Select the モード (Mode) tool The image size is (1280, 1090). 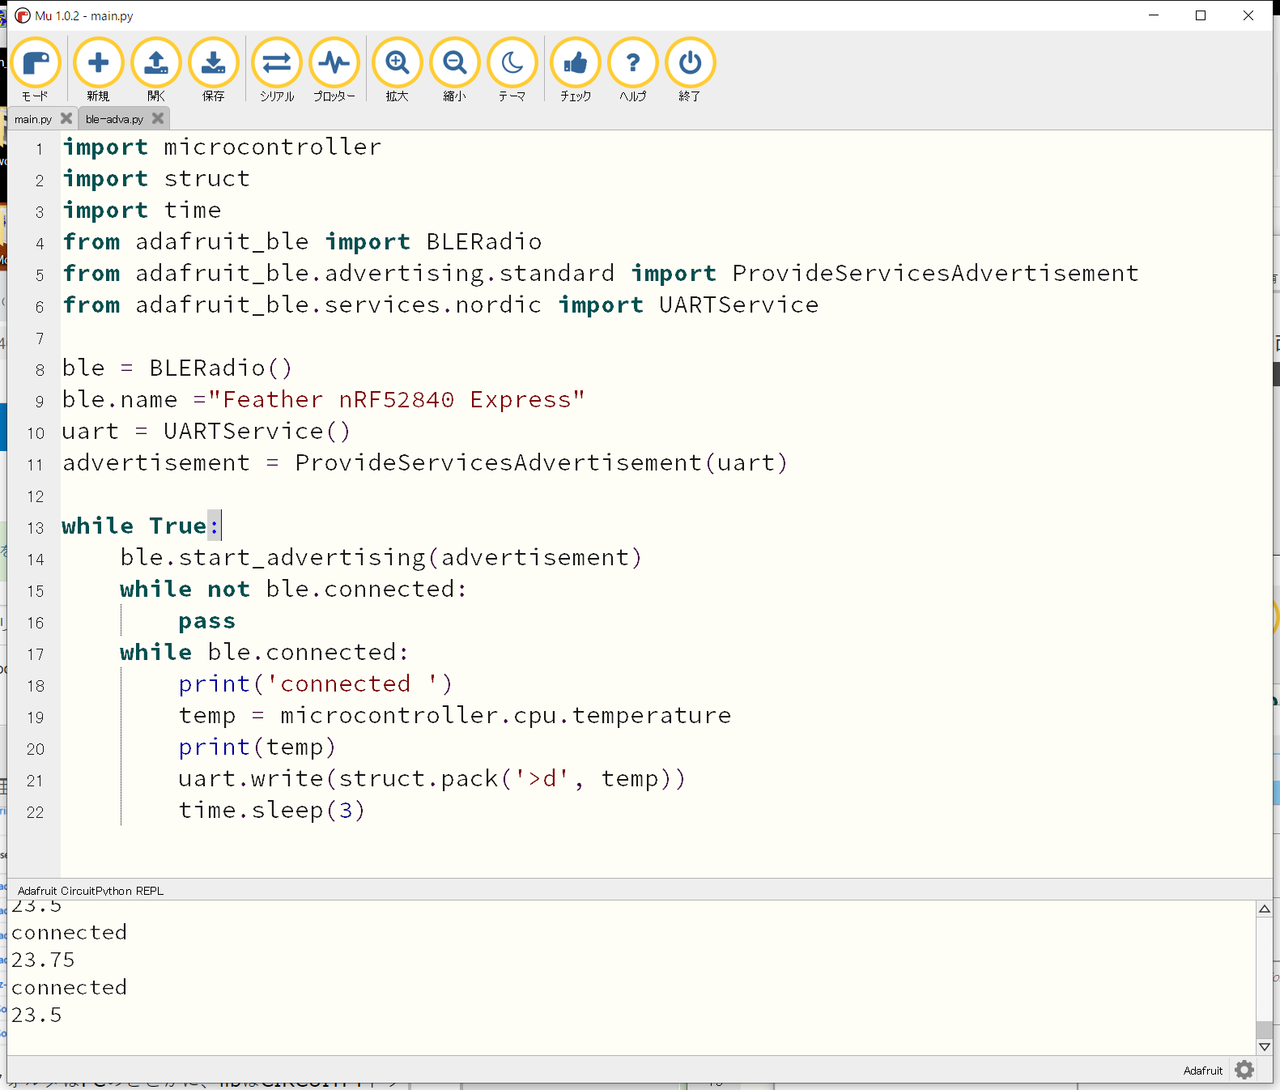pyautogui.click(x=36, y=62)
